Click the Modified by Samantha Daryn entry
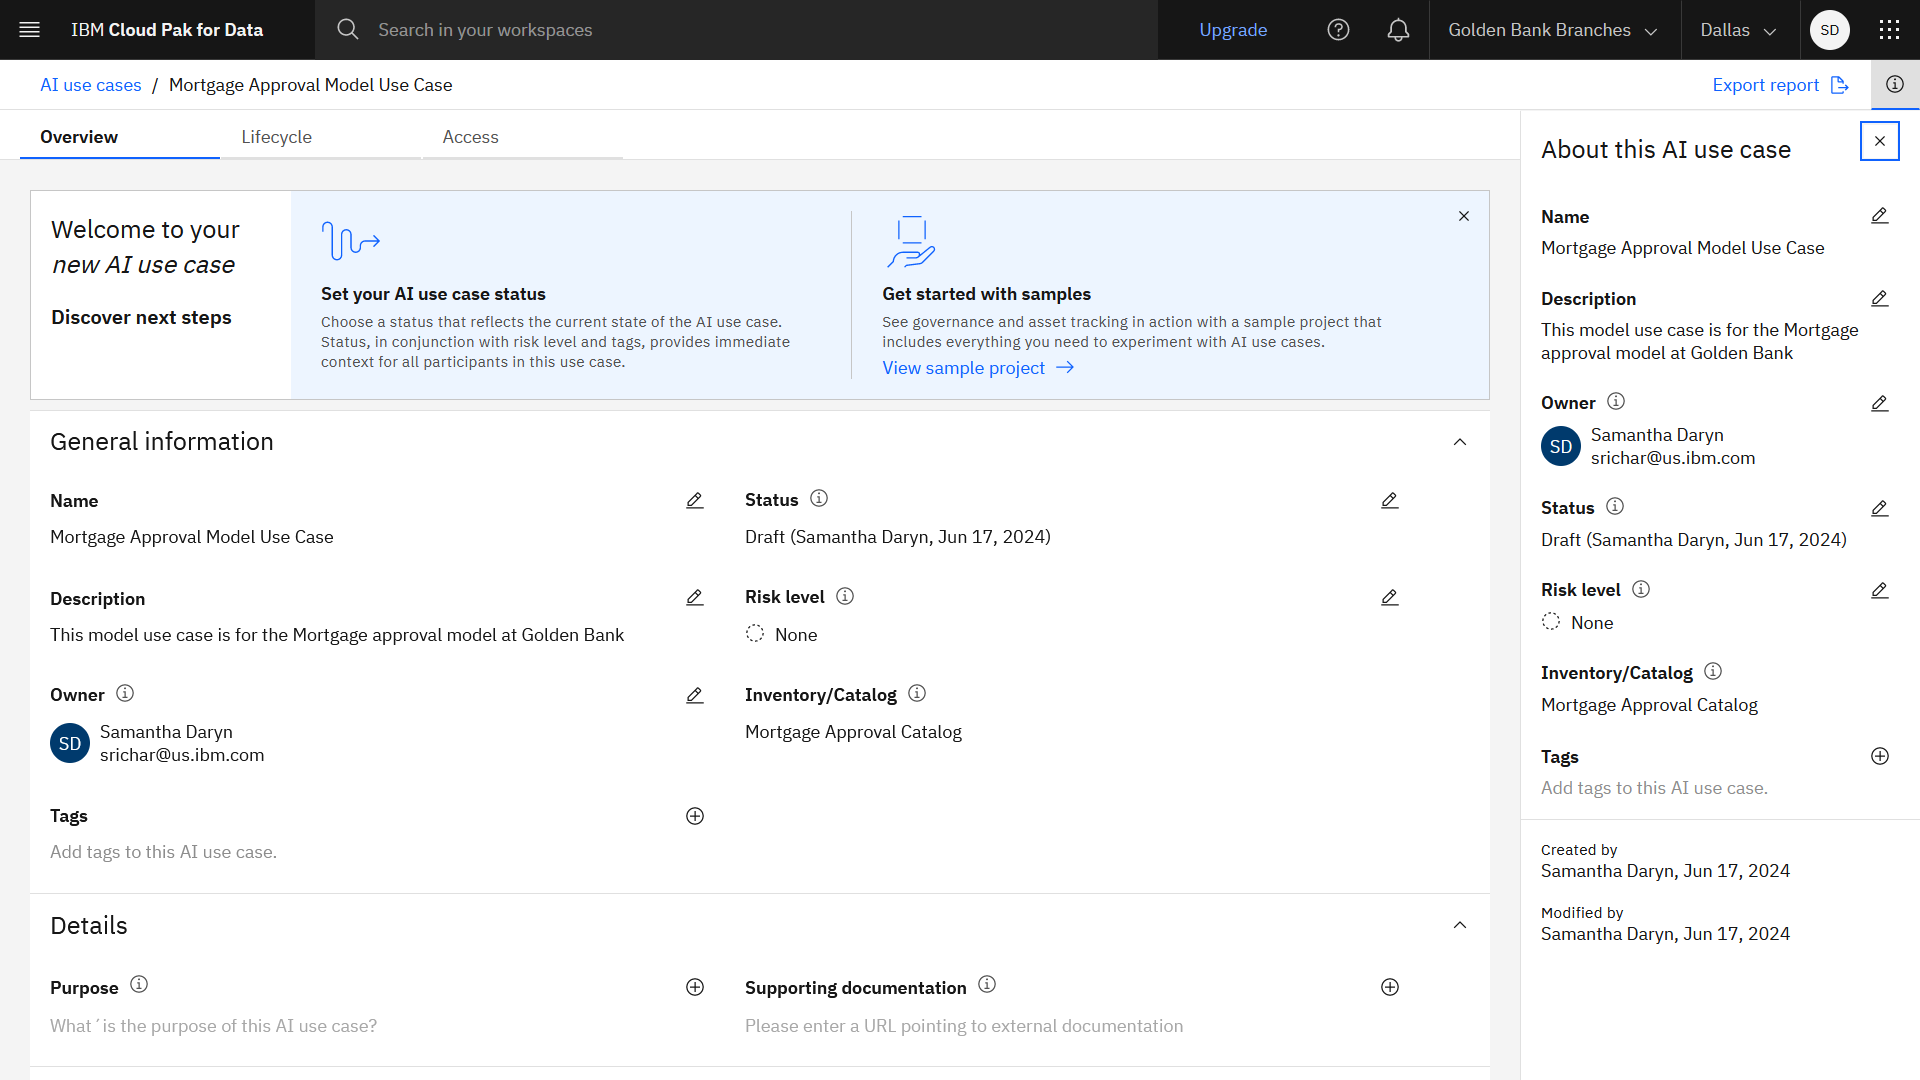1920x1080 pixels. (1665, 925)
